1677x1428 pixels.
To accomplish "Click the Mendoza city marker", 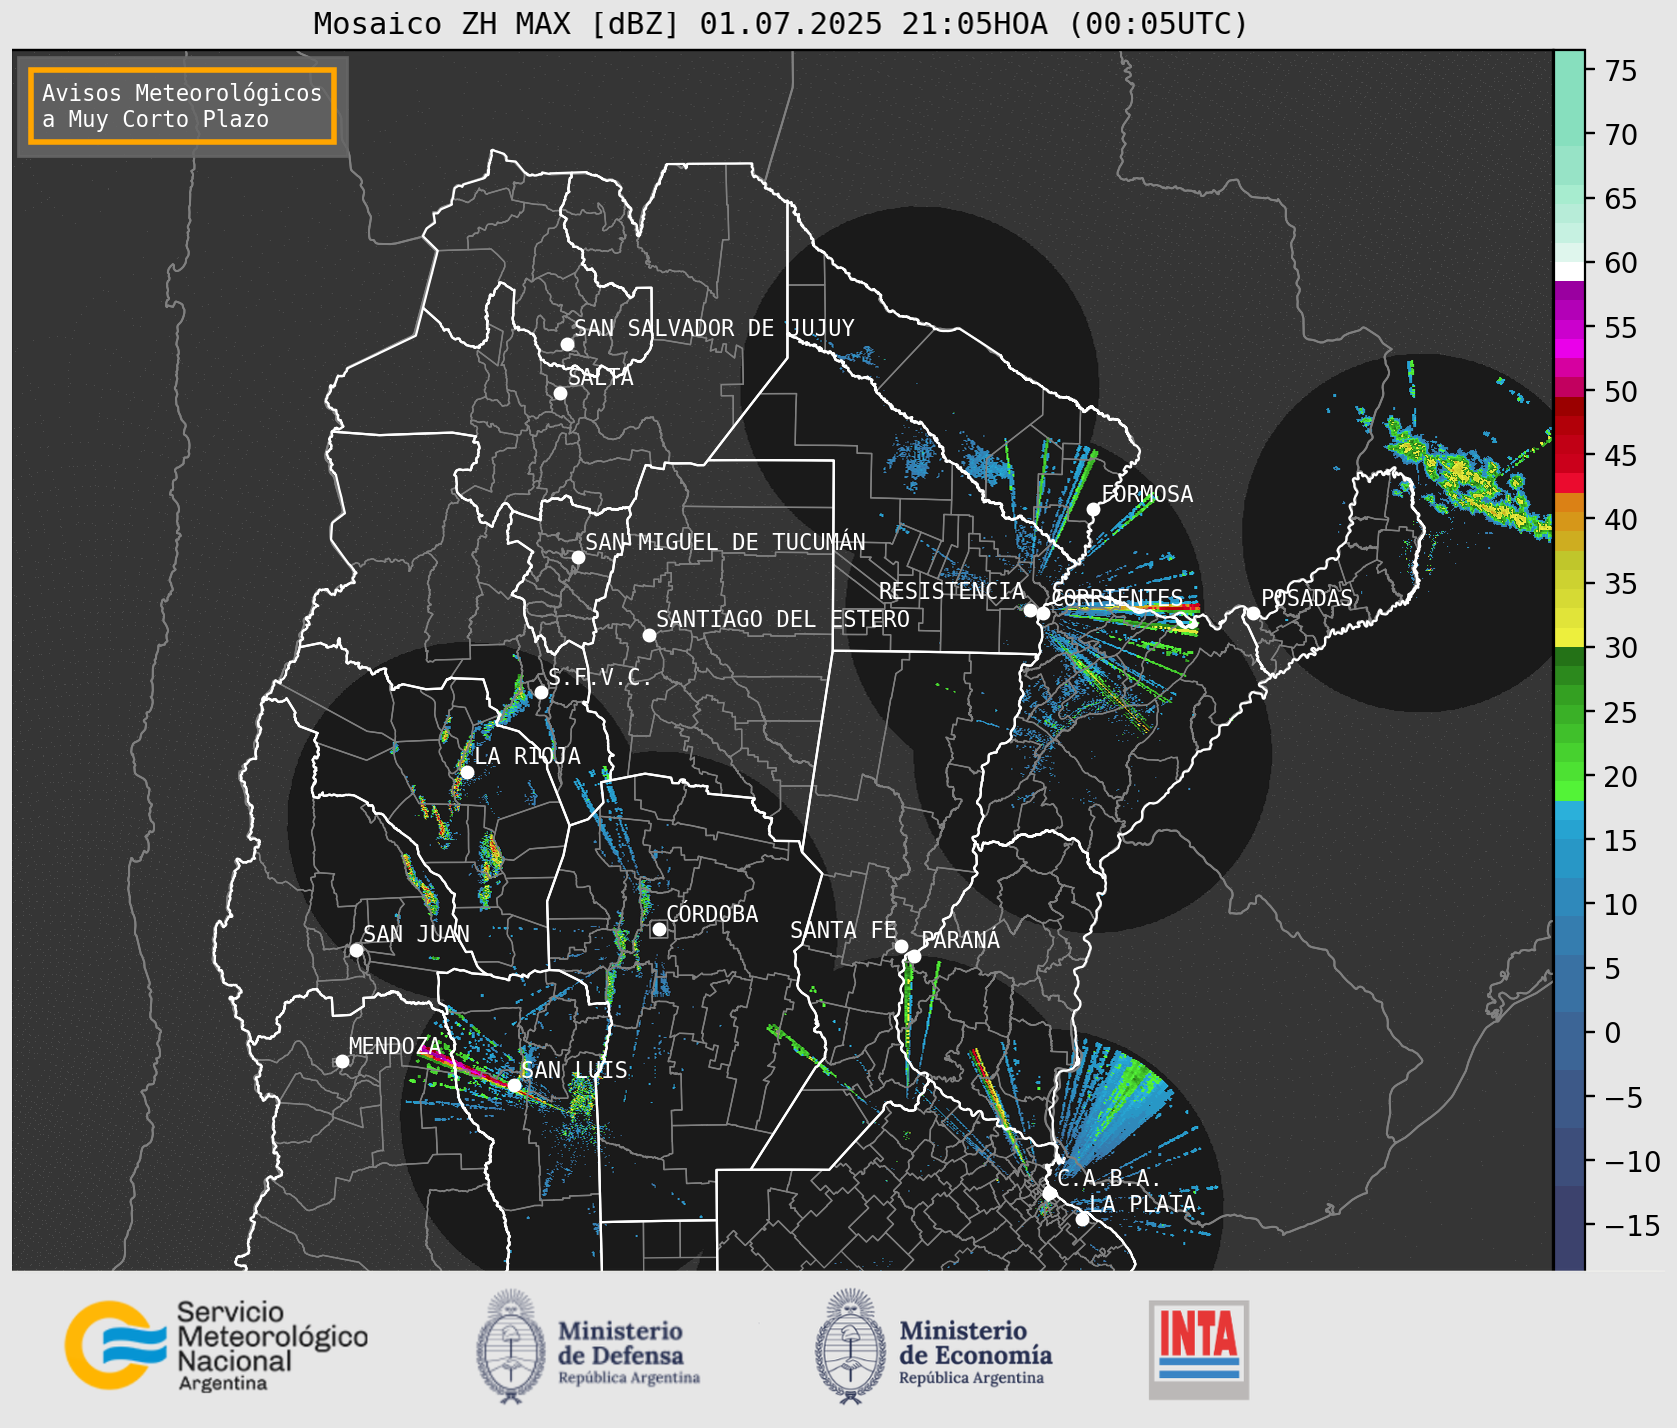I will coord(342,1061).
